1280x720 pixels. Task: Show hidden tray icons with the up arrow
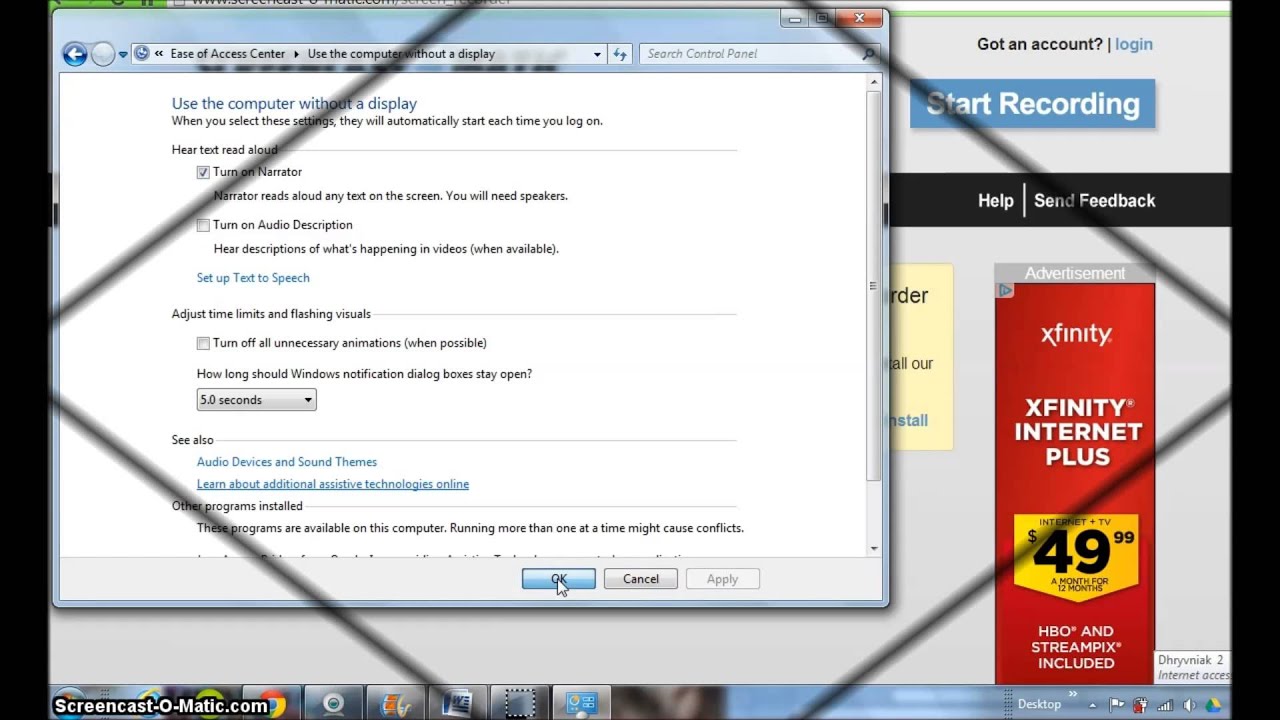pos(1093,705)
